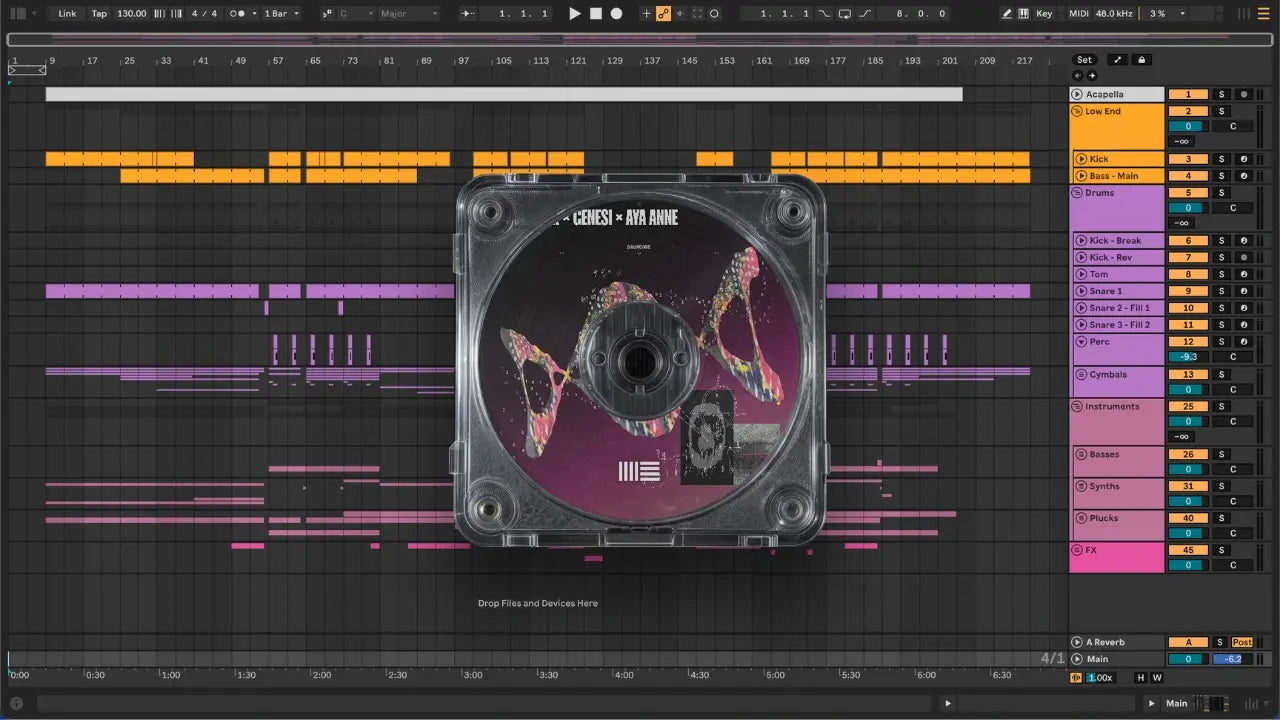This screenshot has height=720, width=1280.
Task: Open the Major scale mode dropdown
Action: pyautogui.click(x=409, y=14)
